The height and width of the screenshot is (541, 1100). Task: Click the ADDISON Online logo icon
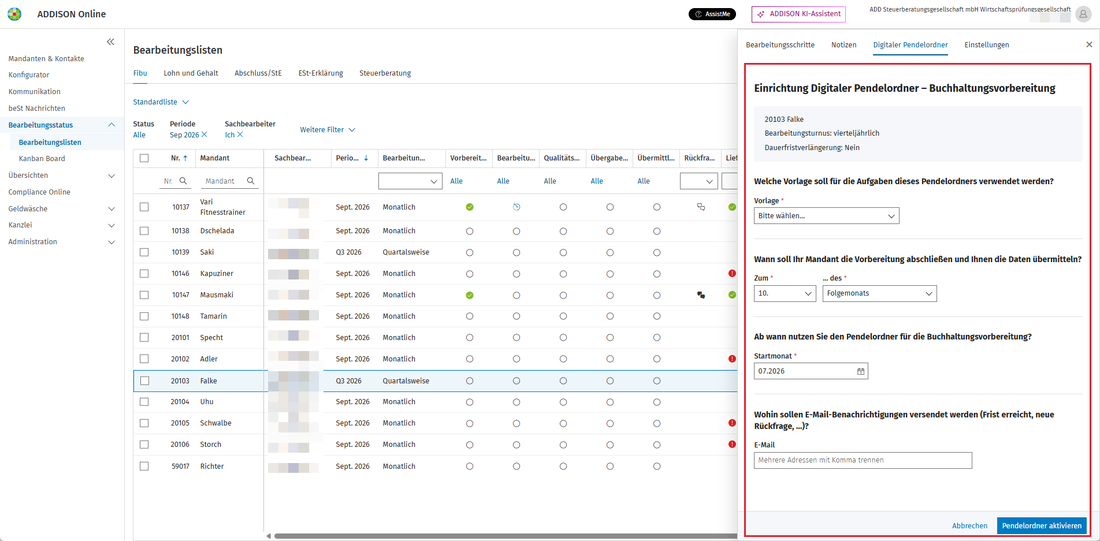point(14,13)
